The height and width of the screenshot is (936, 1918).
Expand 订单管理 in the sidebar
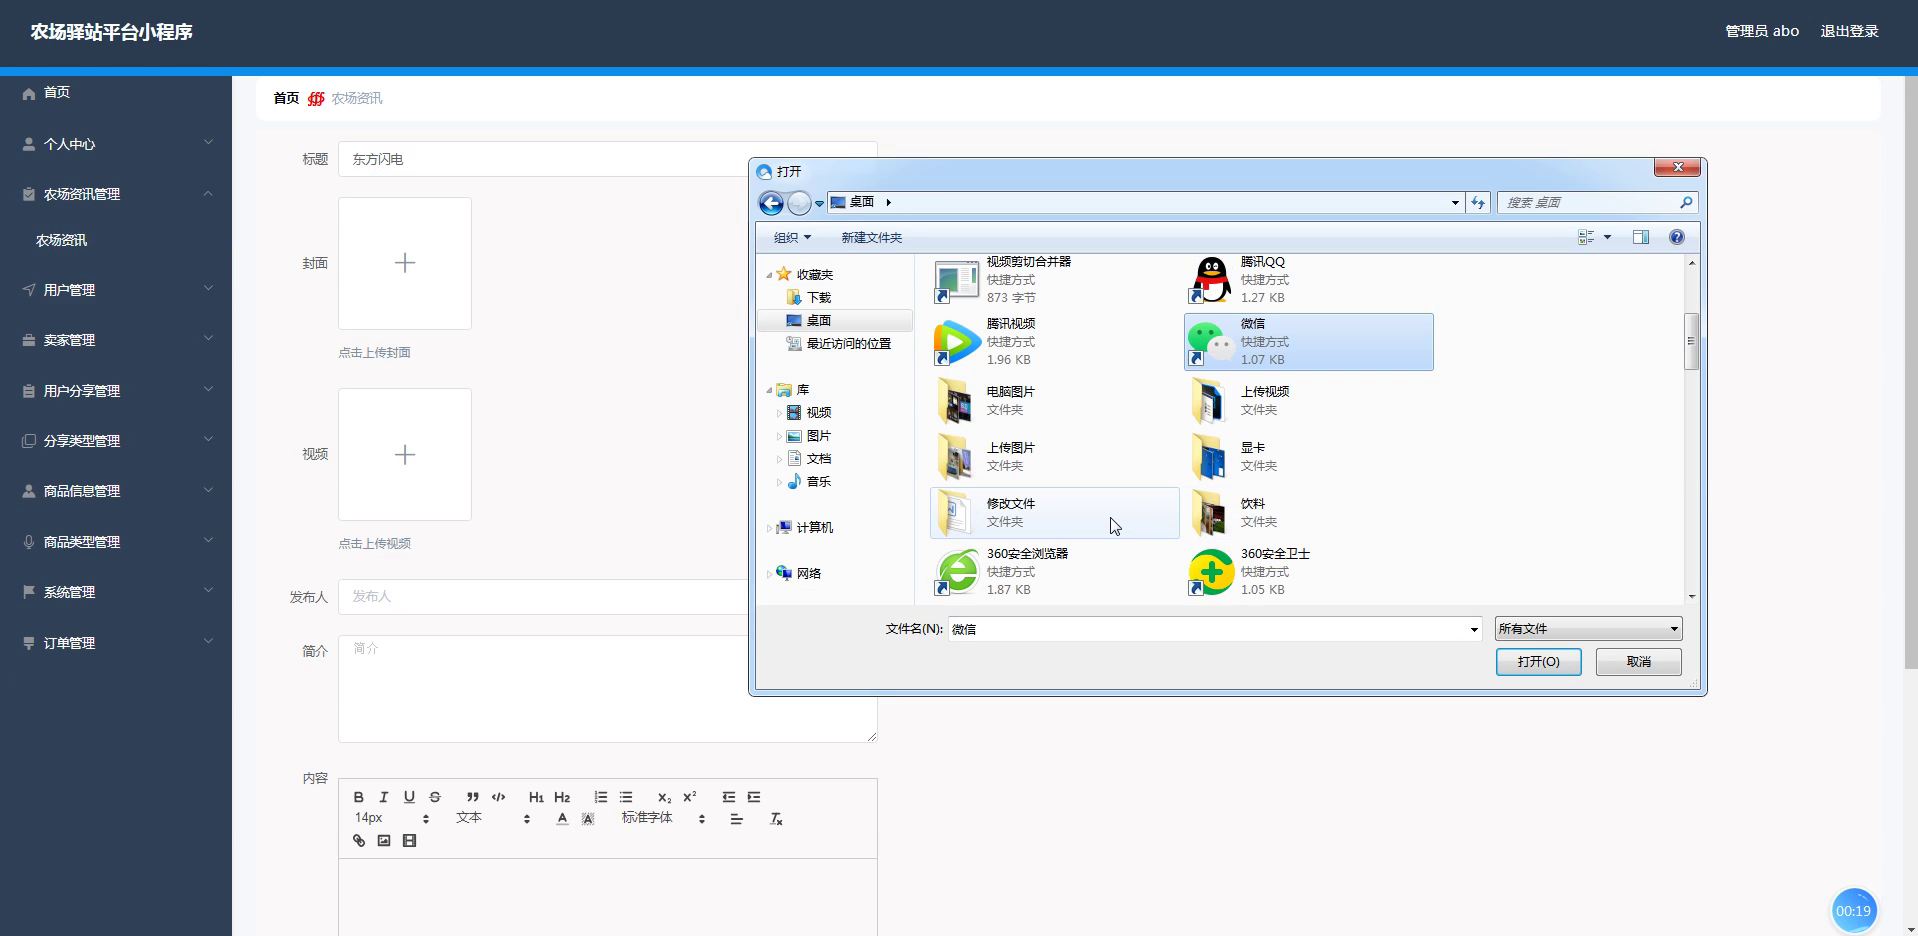pyautogui.click(x=116, y=643)
